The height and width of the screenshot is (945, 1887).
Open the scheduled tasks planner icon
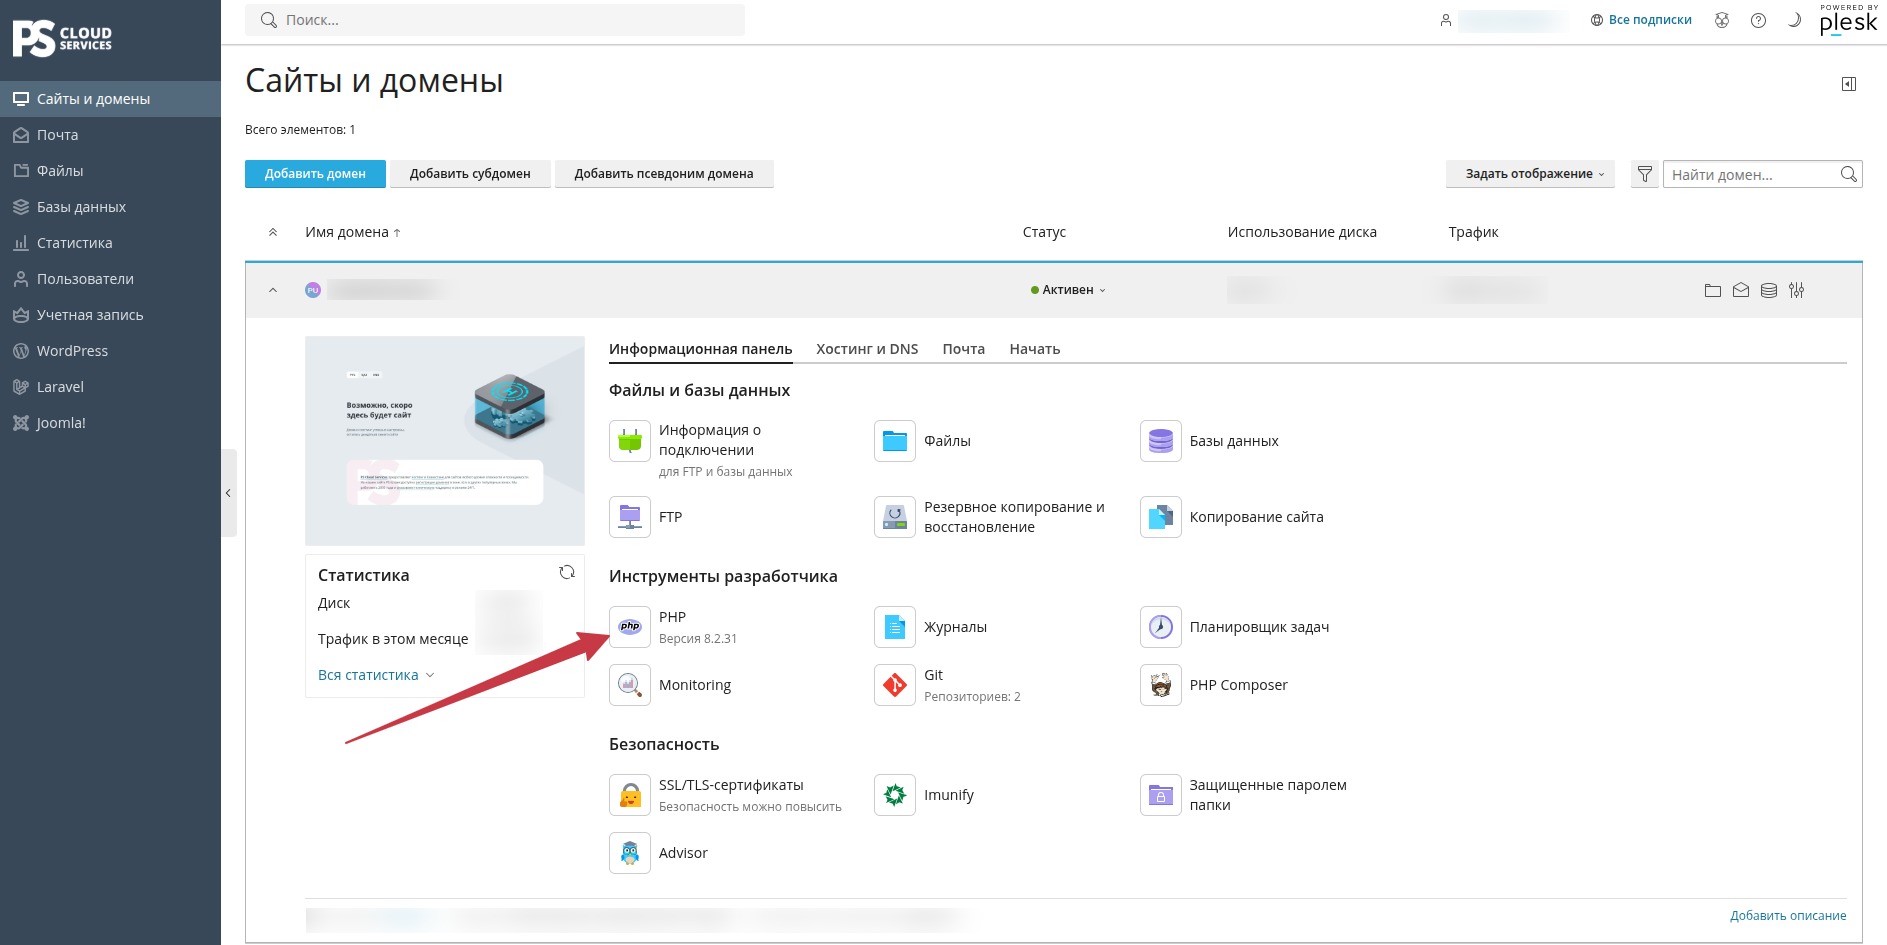coord(1160,627)
